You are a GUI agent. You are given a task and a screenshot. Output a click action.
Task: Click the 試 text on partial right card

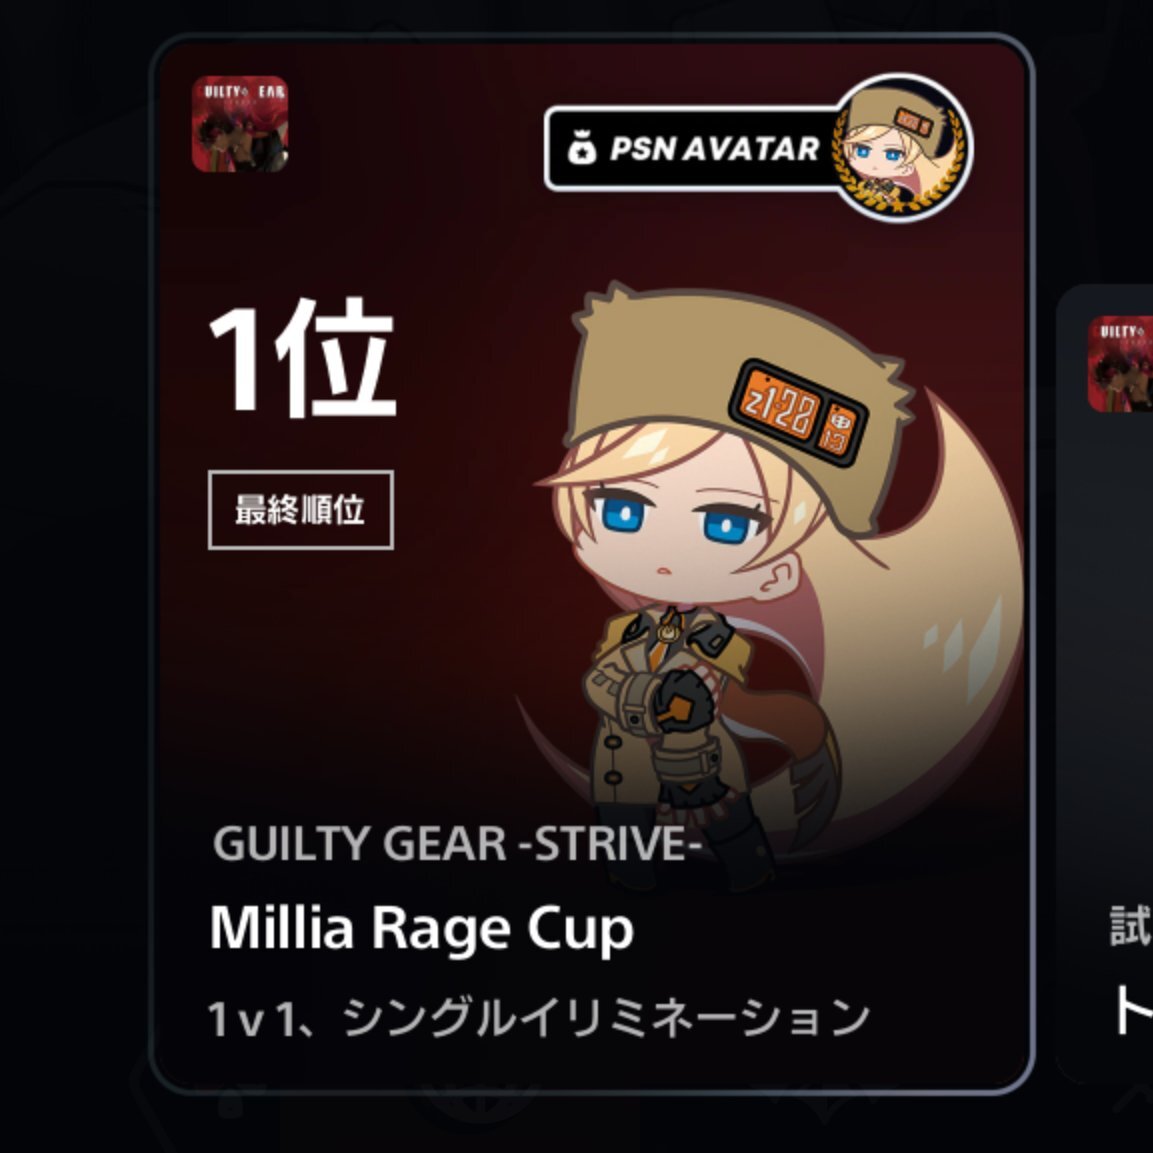click(1131, 925)
